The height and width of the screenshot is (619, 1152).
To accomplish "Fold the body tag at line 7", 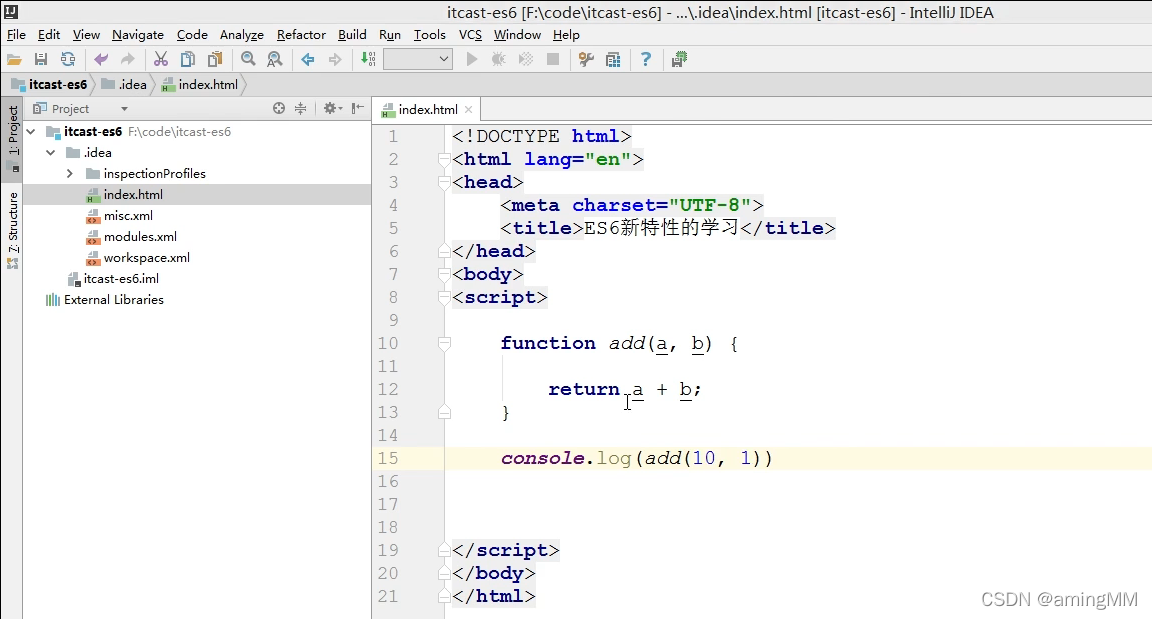I will click(444, 275).
